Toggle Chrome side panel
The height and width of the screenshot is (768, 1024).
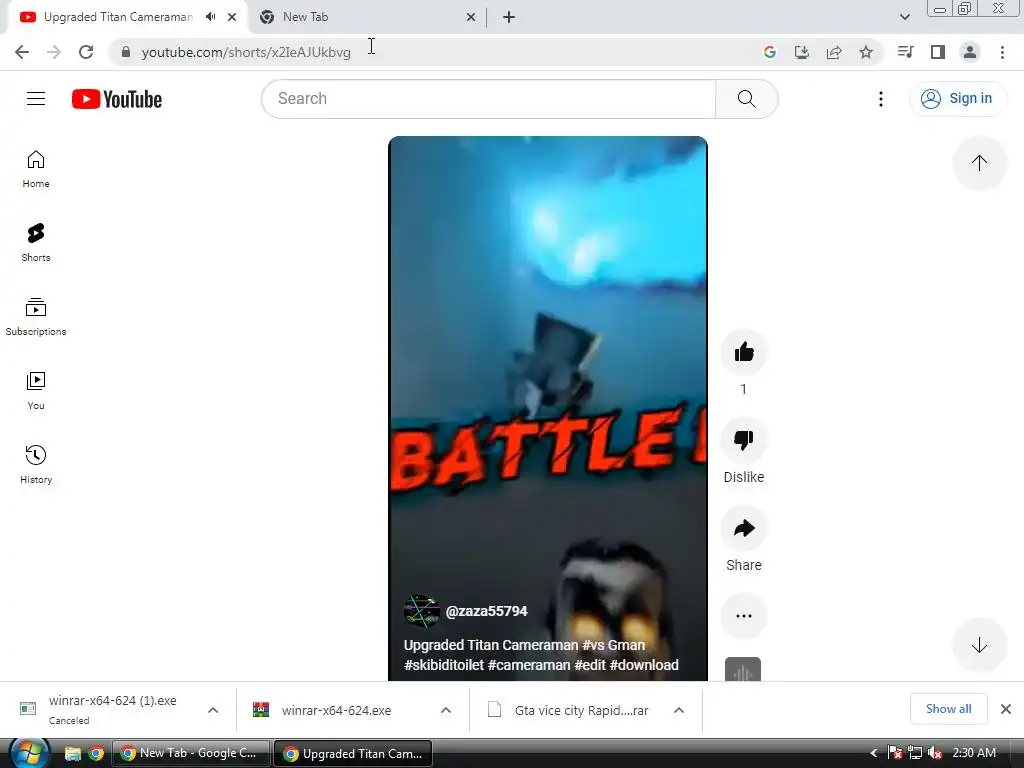click(x=938, y=52)
